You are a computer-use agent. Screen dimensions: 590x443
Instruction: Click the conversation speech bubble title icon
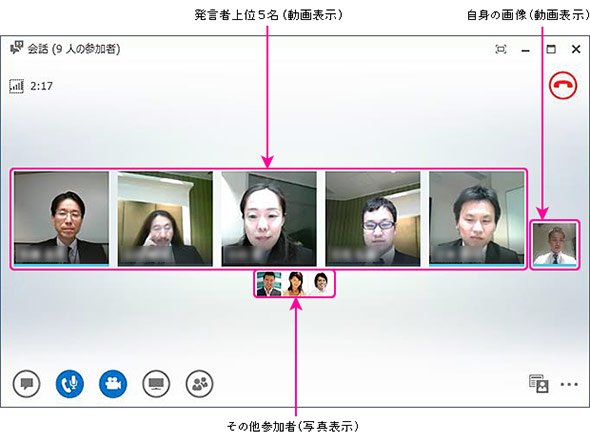click(x=17, y=47)
